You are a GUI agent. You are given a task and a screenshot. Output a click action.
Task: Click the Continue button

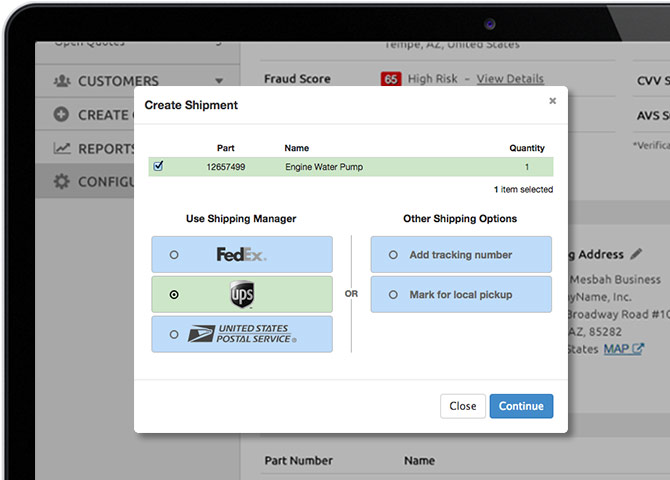(x=521, y=406)
